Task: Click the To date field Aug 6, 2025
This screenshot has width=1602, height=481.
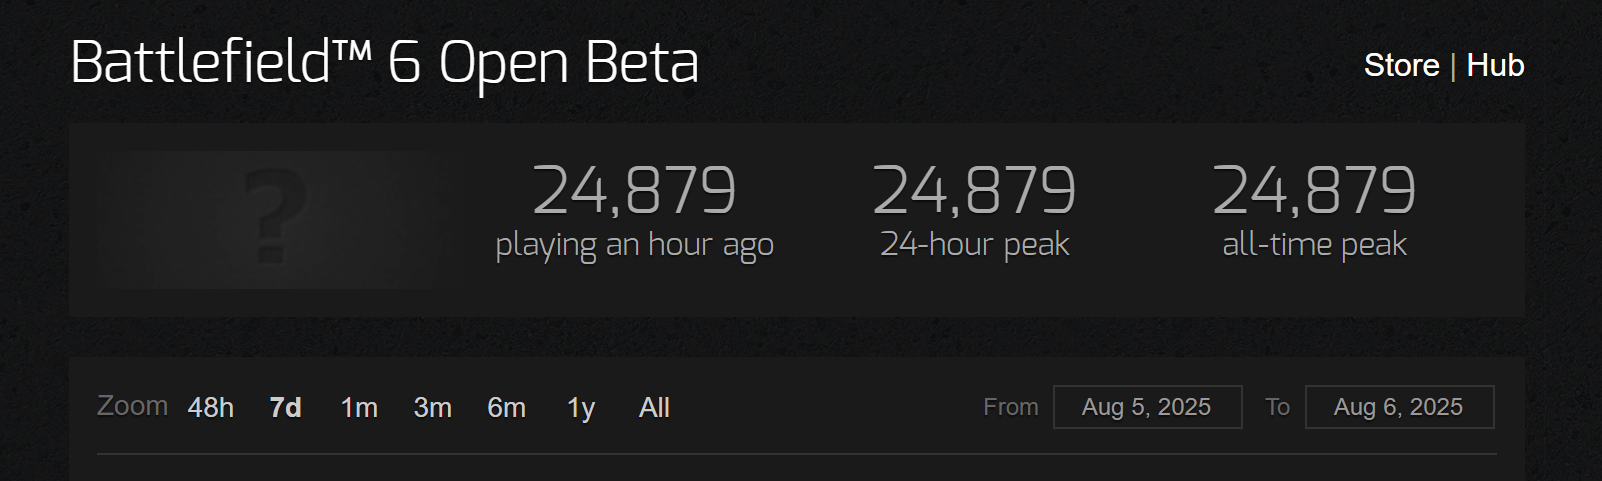Action: [1399, 407]
